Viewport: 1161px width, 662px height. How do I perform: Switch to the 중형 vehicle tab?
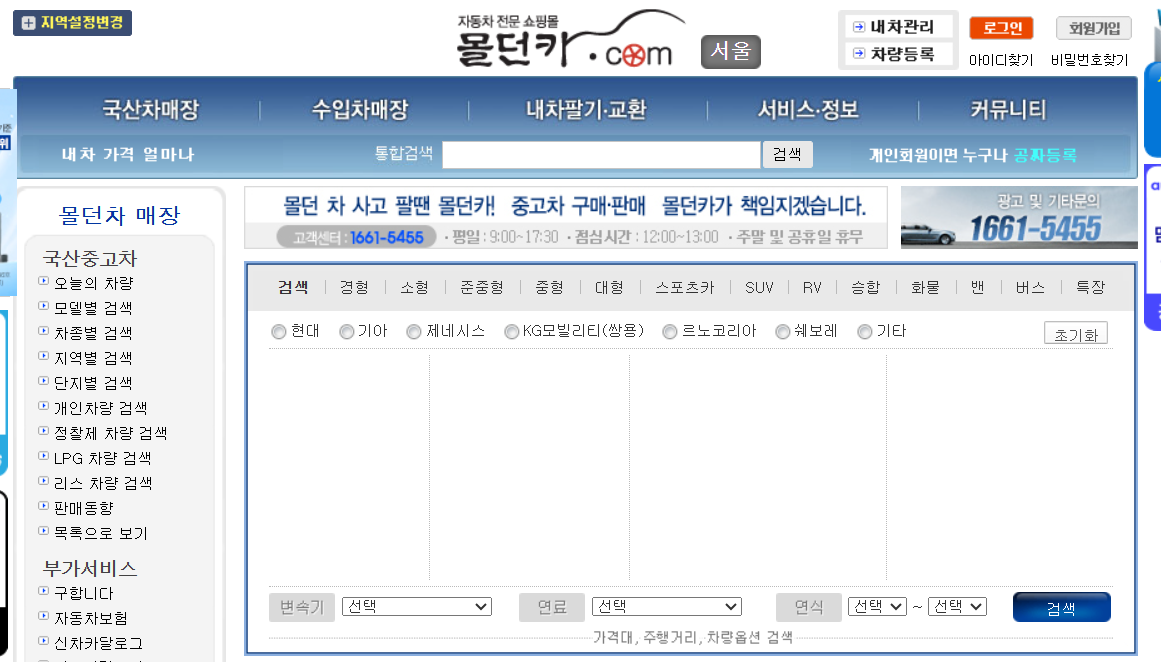[x=549, y=287]
